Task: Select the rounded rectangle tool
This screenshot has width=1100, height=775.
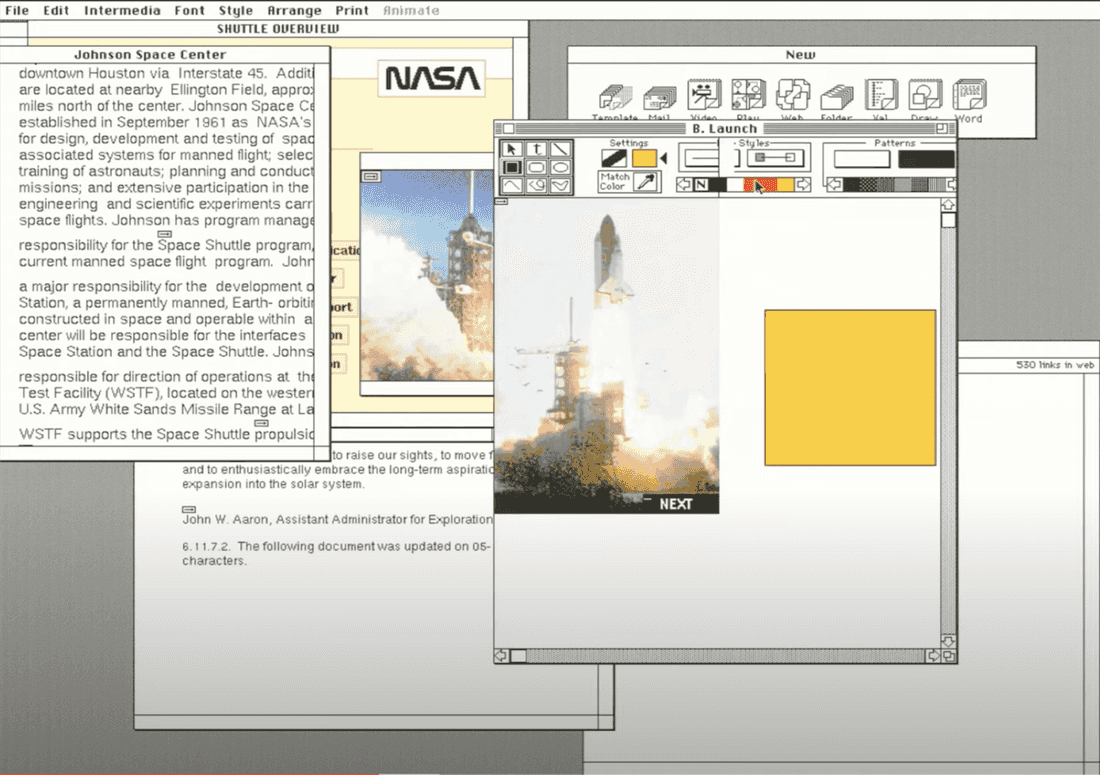Action: point(535,166)
